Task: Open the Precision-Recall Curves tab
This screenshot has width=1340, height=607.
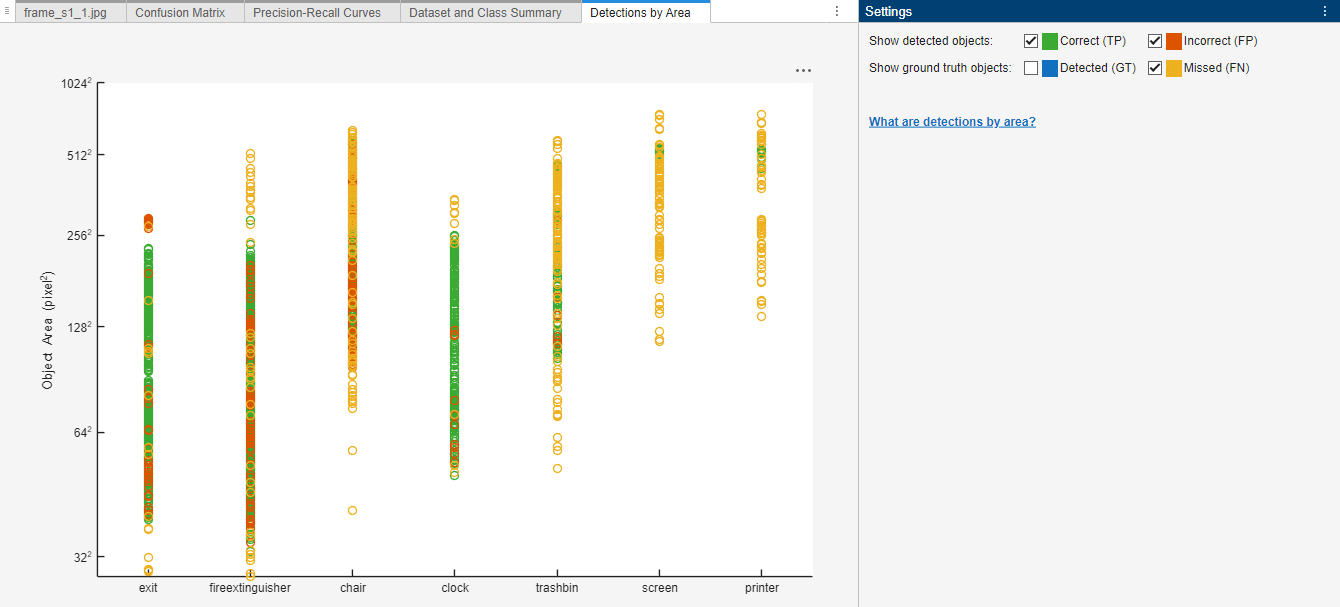Action: [321, 12]
